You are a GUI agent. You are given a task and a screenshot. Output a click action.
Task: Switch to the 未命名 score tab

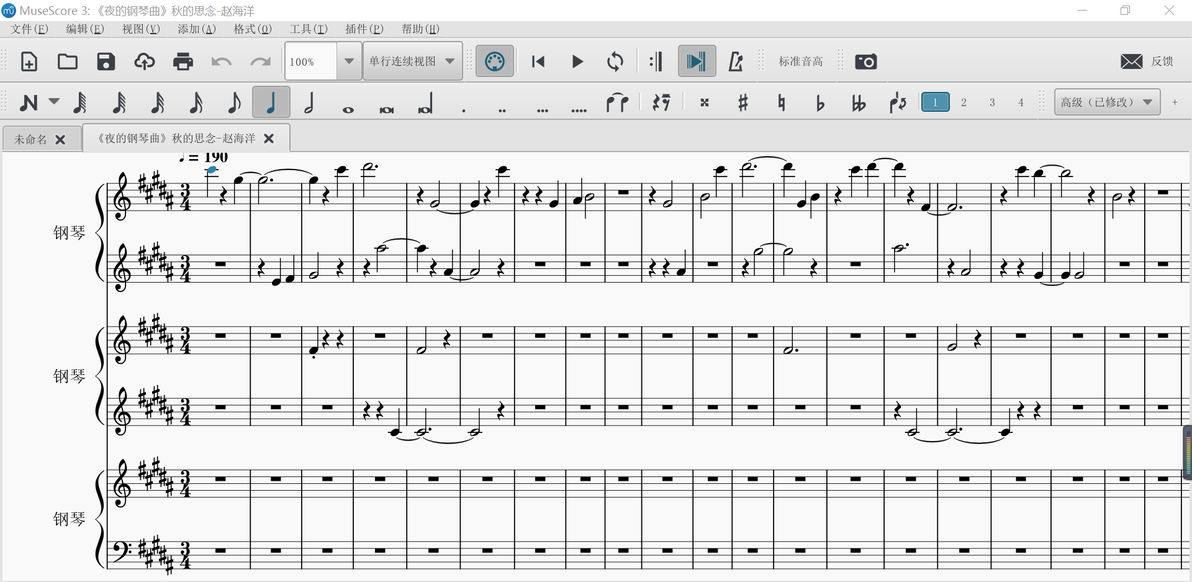coord(30,140)
